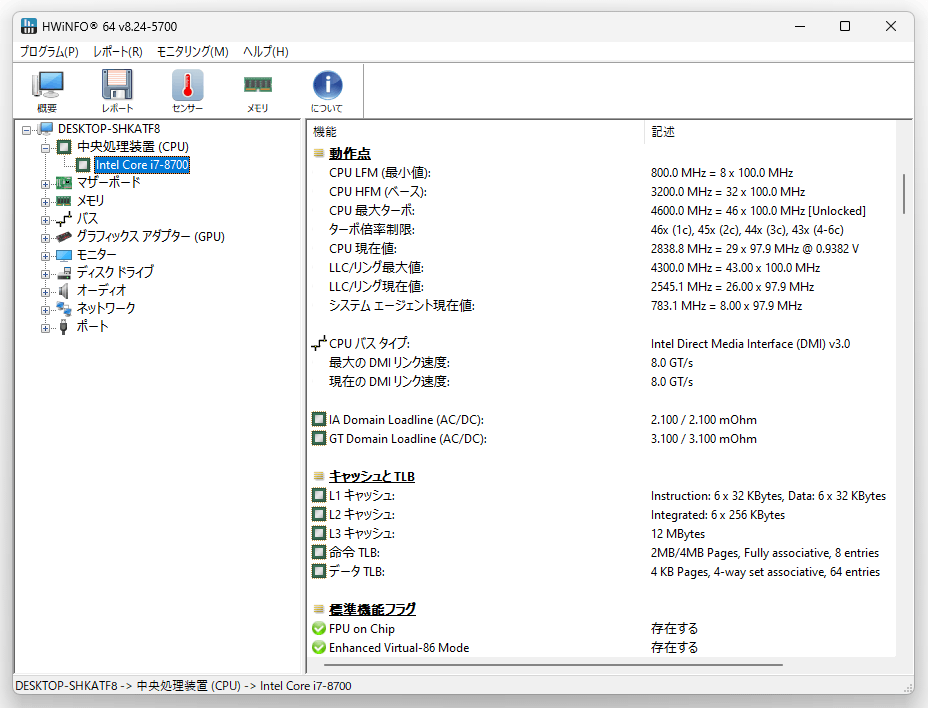Expand the グラフィックス アダプター (GPU) node

46,238
